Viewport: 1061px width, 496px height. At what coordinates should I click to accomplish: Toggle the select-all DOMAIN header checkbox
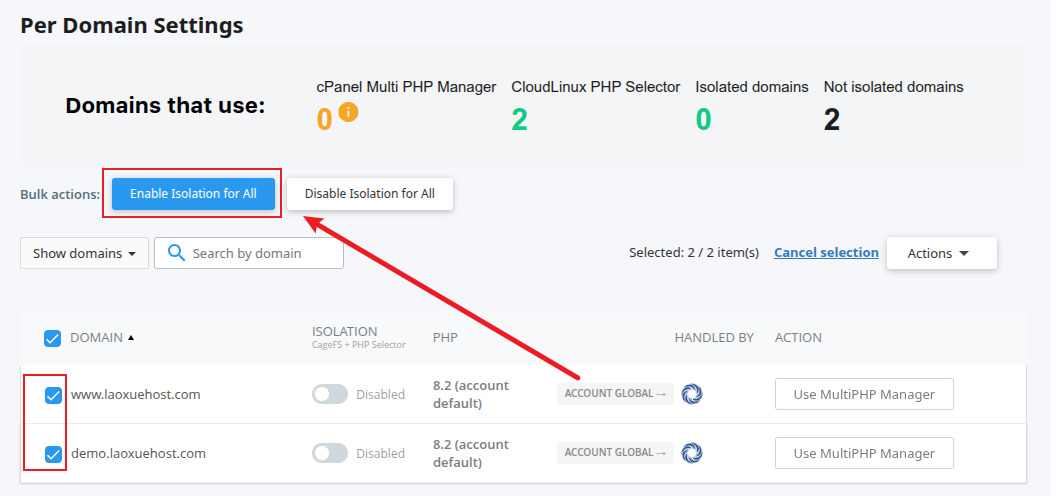pos(53,338)
